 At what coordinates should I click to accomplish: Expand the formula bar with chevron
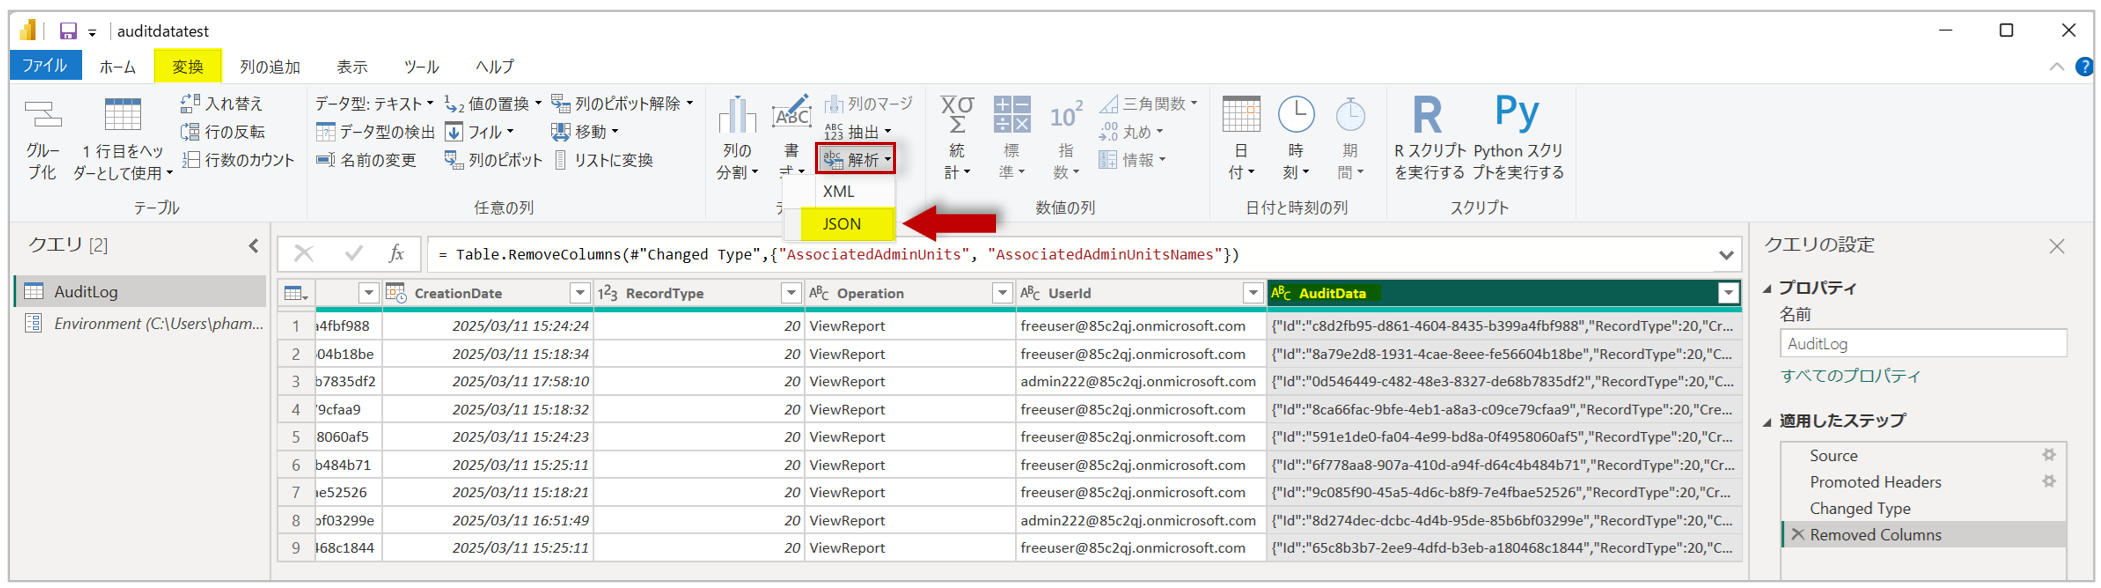point(1726,255)
